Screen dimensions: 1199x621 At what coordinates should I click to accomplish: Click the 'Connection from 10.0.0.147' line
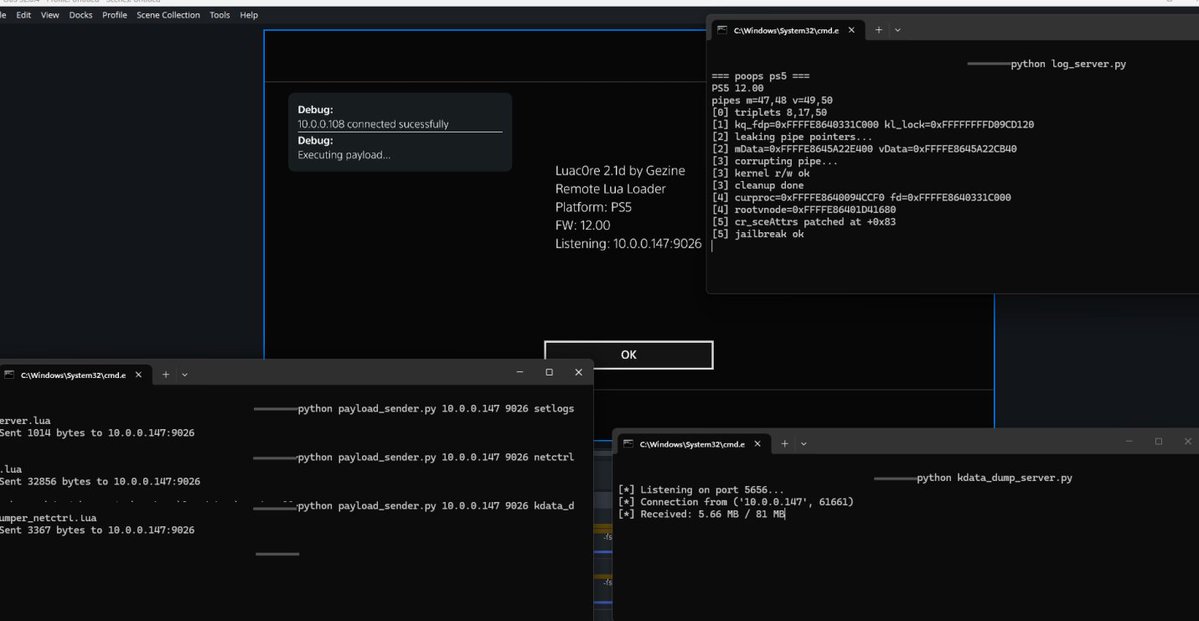[x=736, y=502]
